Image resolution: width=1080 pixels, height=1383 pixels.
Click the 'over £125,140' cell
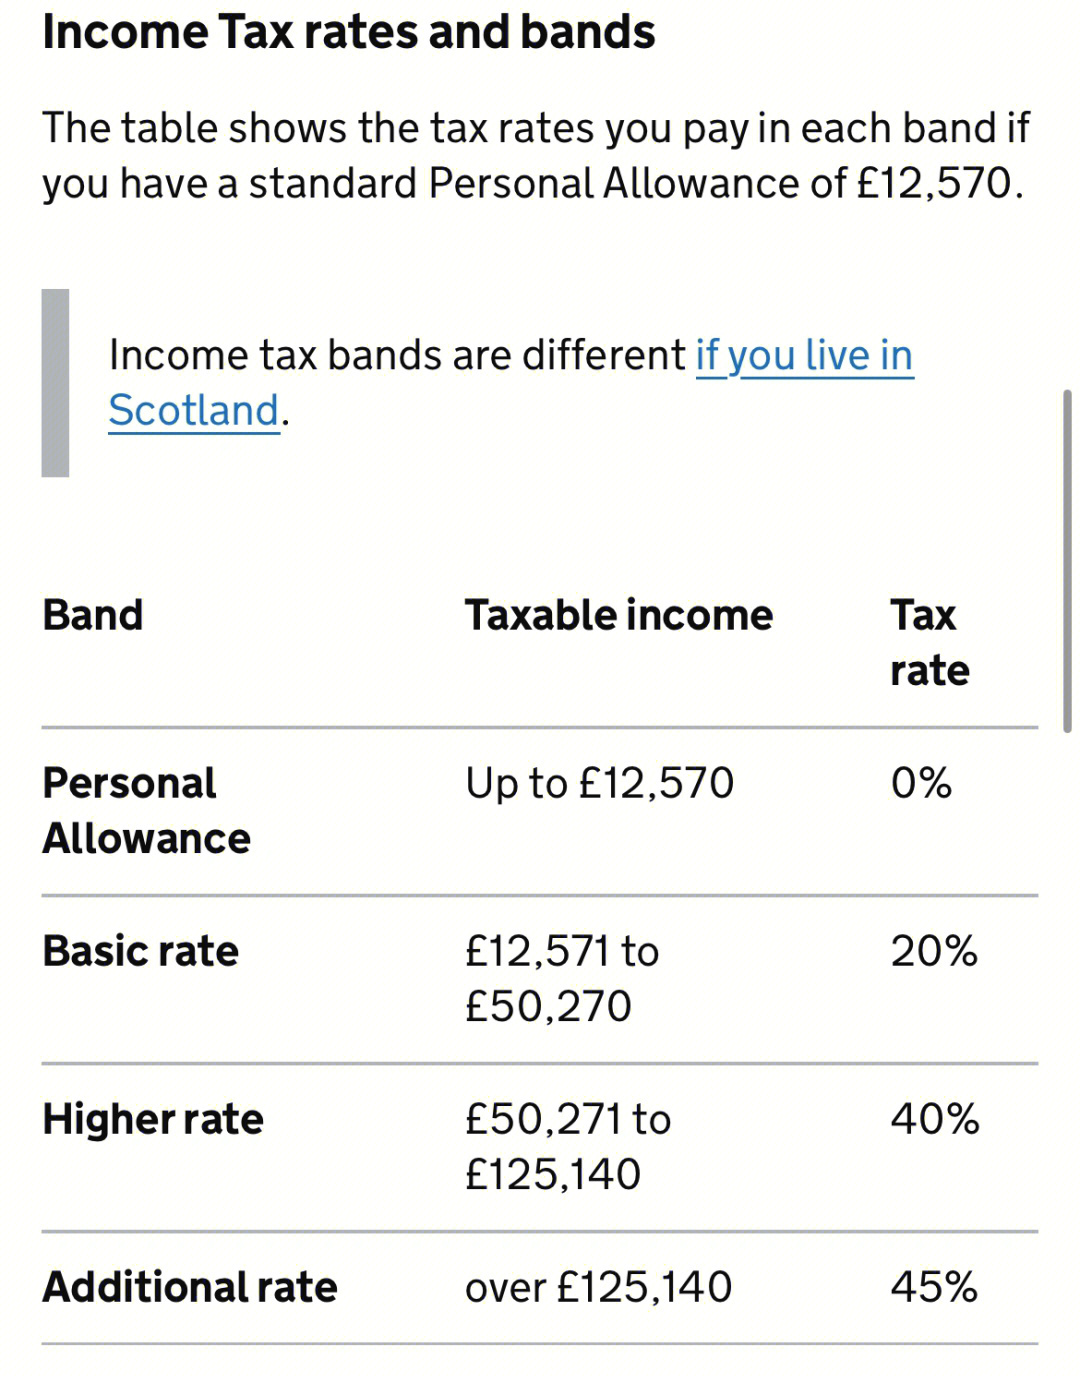(599, 1287)
